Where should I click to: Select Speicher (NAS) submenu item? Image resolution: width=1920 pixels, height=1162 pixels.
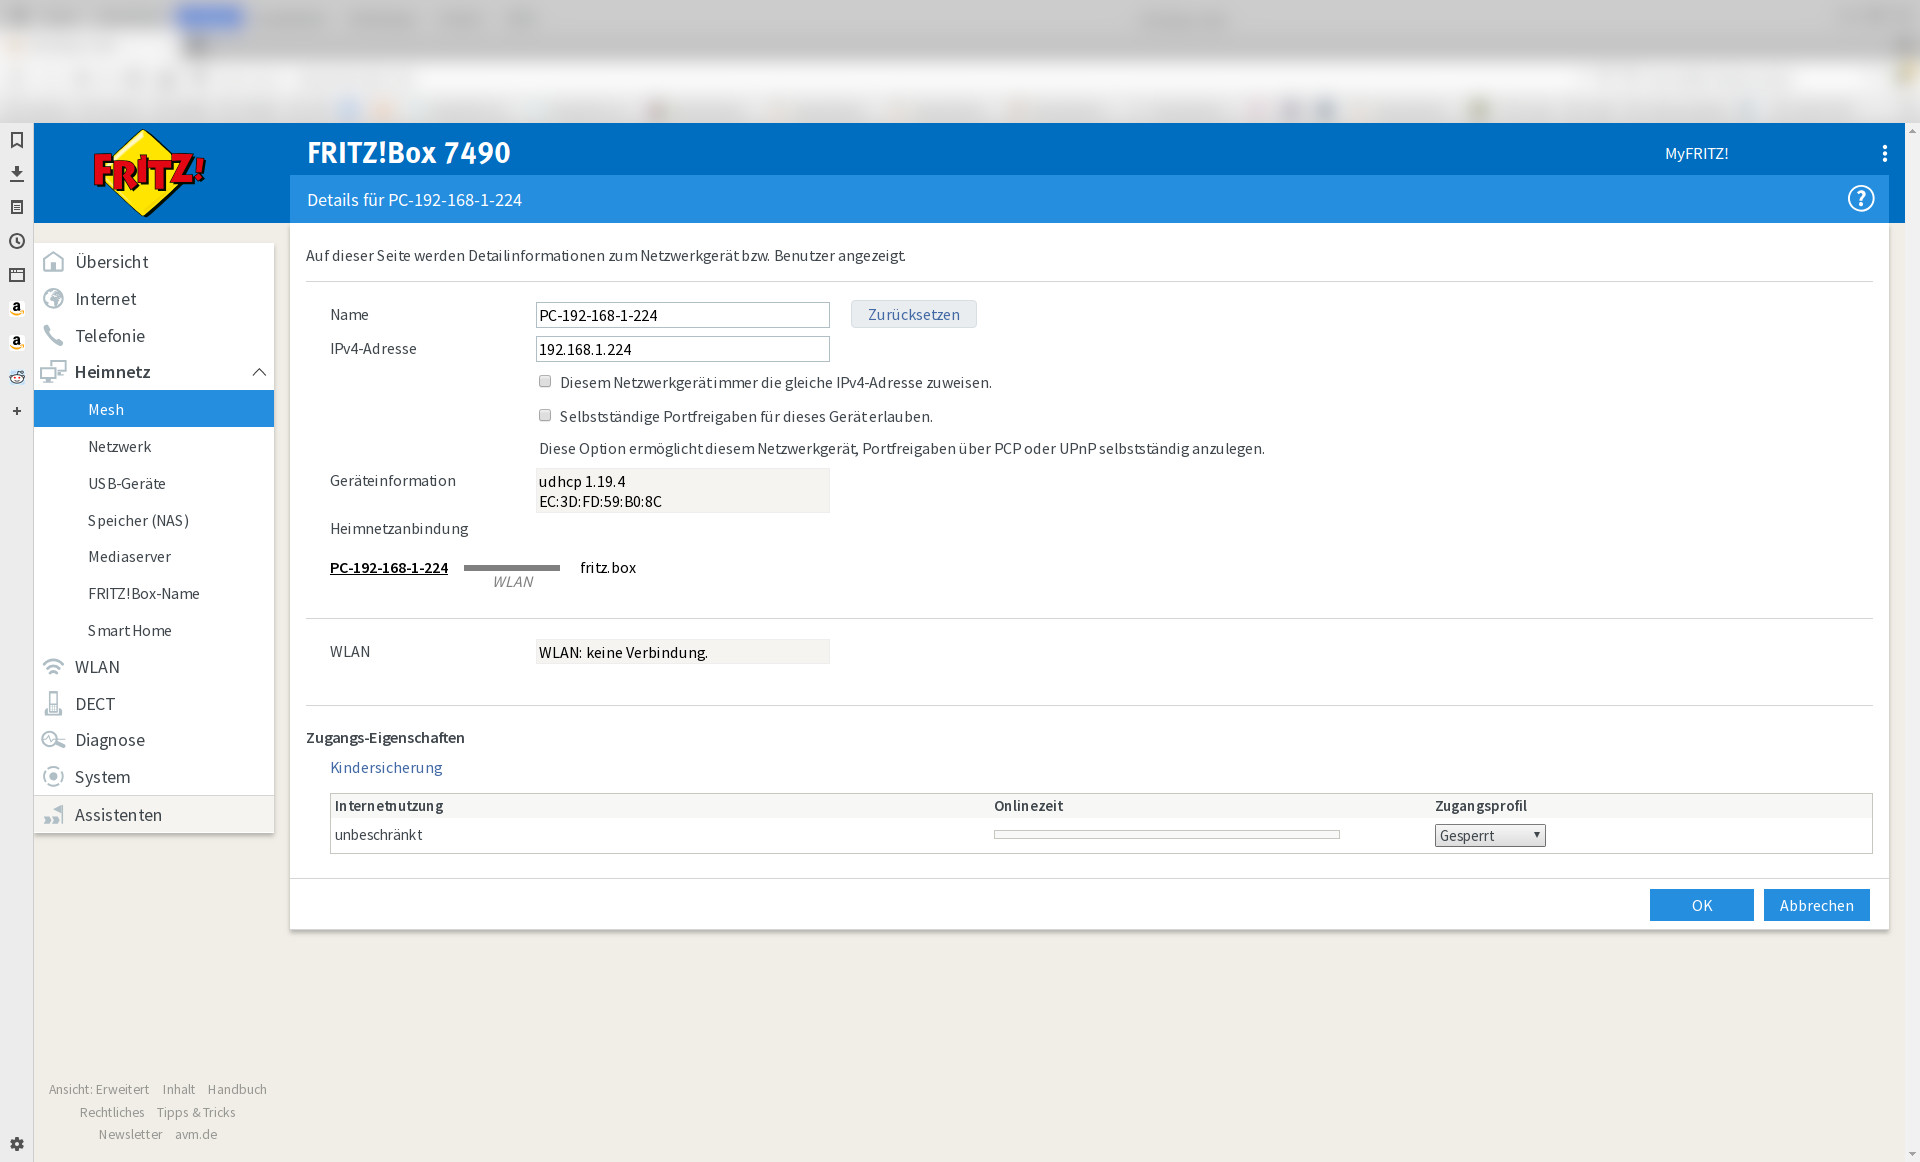pyautogui.click(x=154, y=521)
